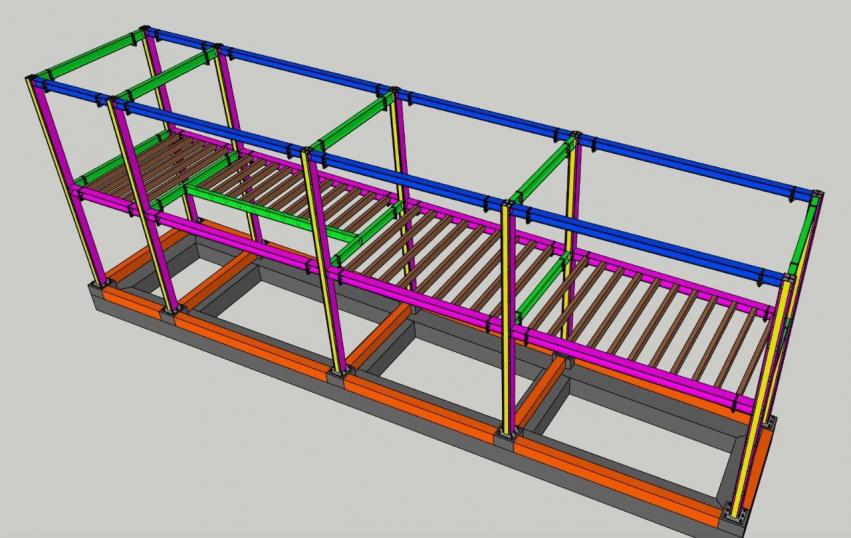This screenshot has width=851, height=538.
Task: Select the rear top blue roof beam
Action: pyautogui.click(x=480, y=112)
